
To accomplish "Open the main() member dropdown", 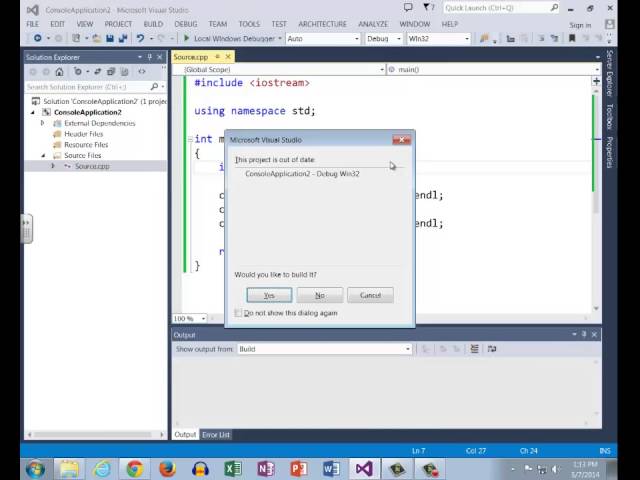I will click(494, 70).
